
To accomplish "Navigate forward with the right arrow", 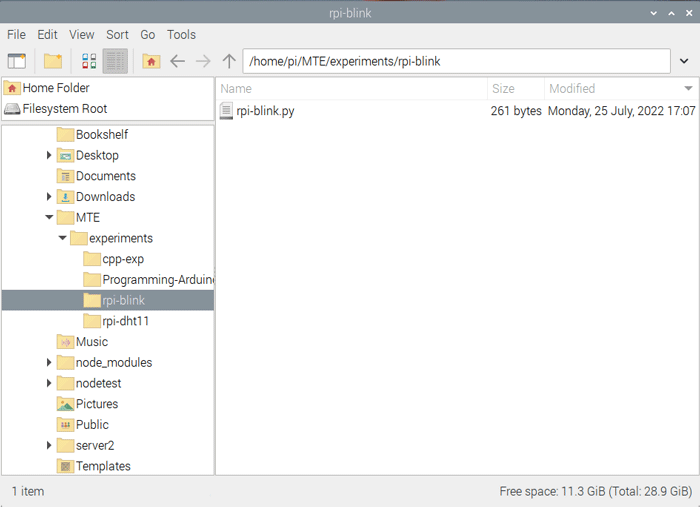I will 203,61.
